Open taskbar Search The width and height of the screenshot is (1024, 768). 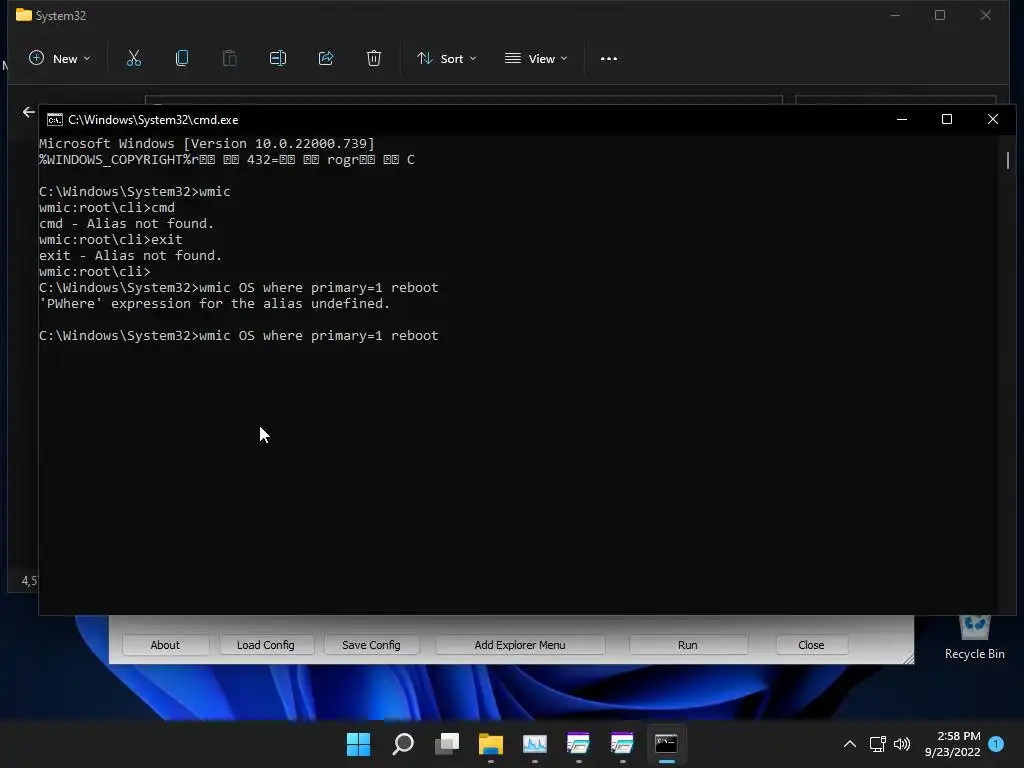pyautogui.click(x=403, y=744)
